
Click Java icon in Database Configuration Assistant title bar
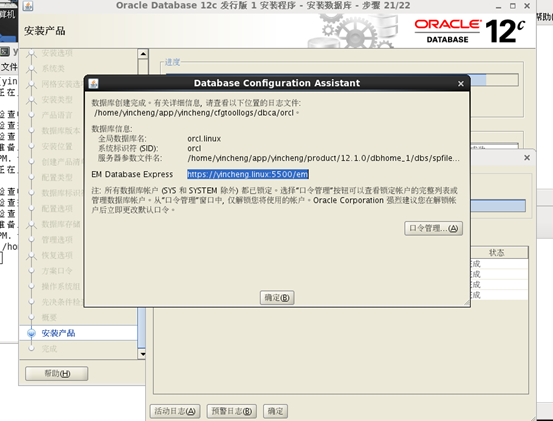pos(93,83)
